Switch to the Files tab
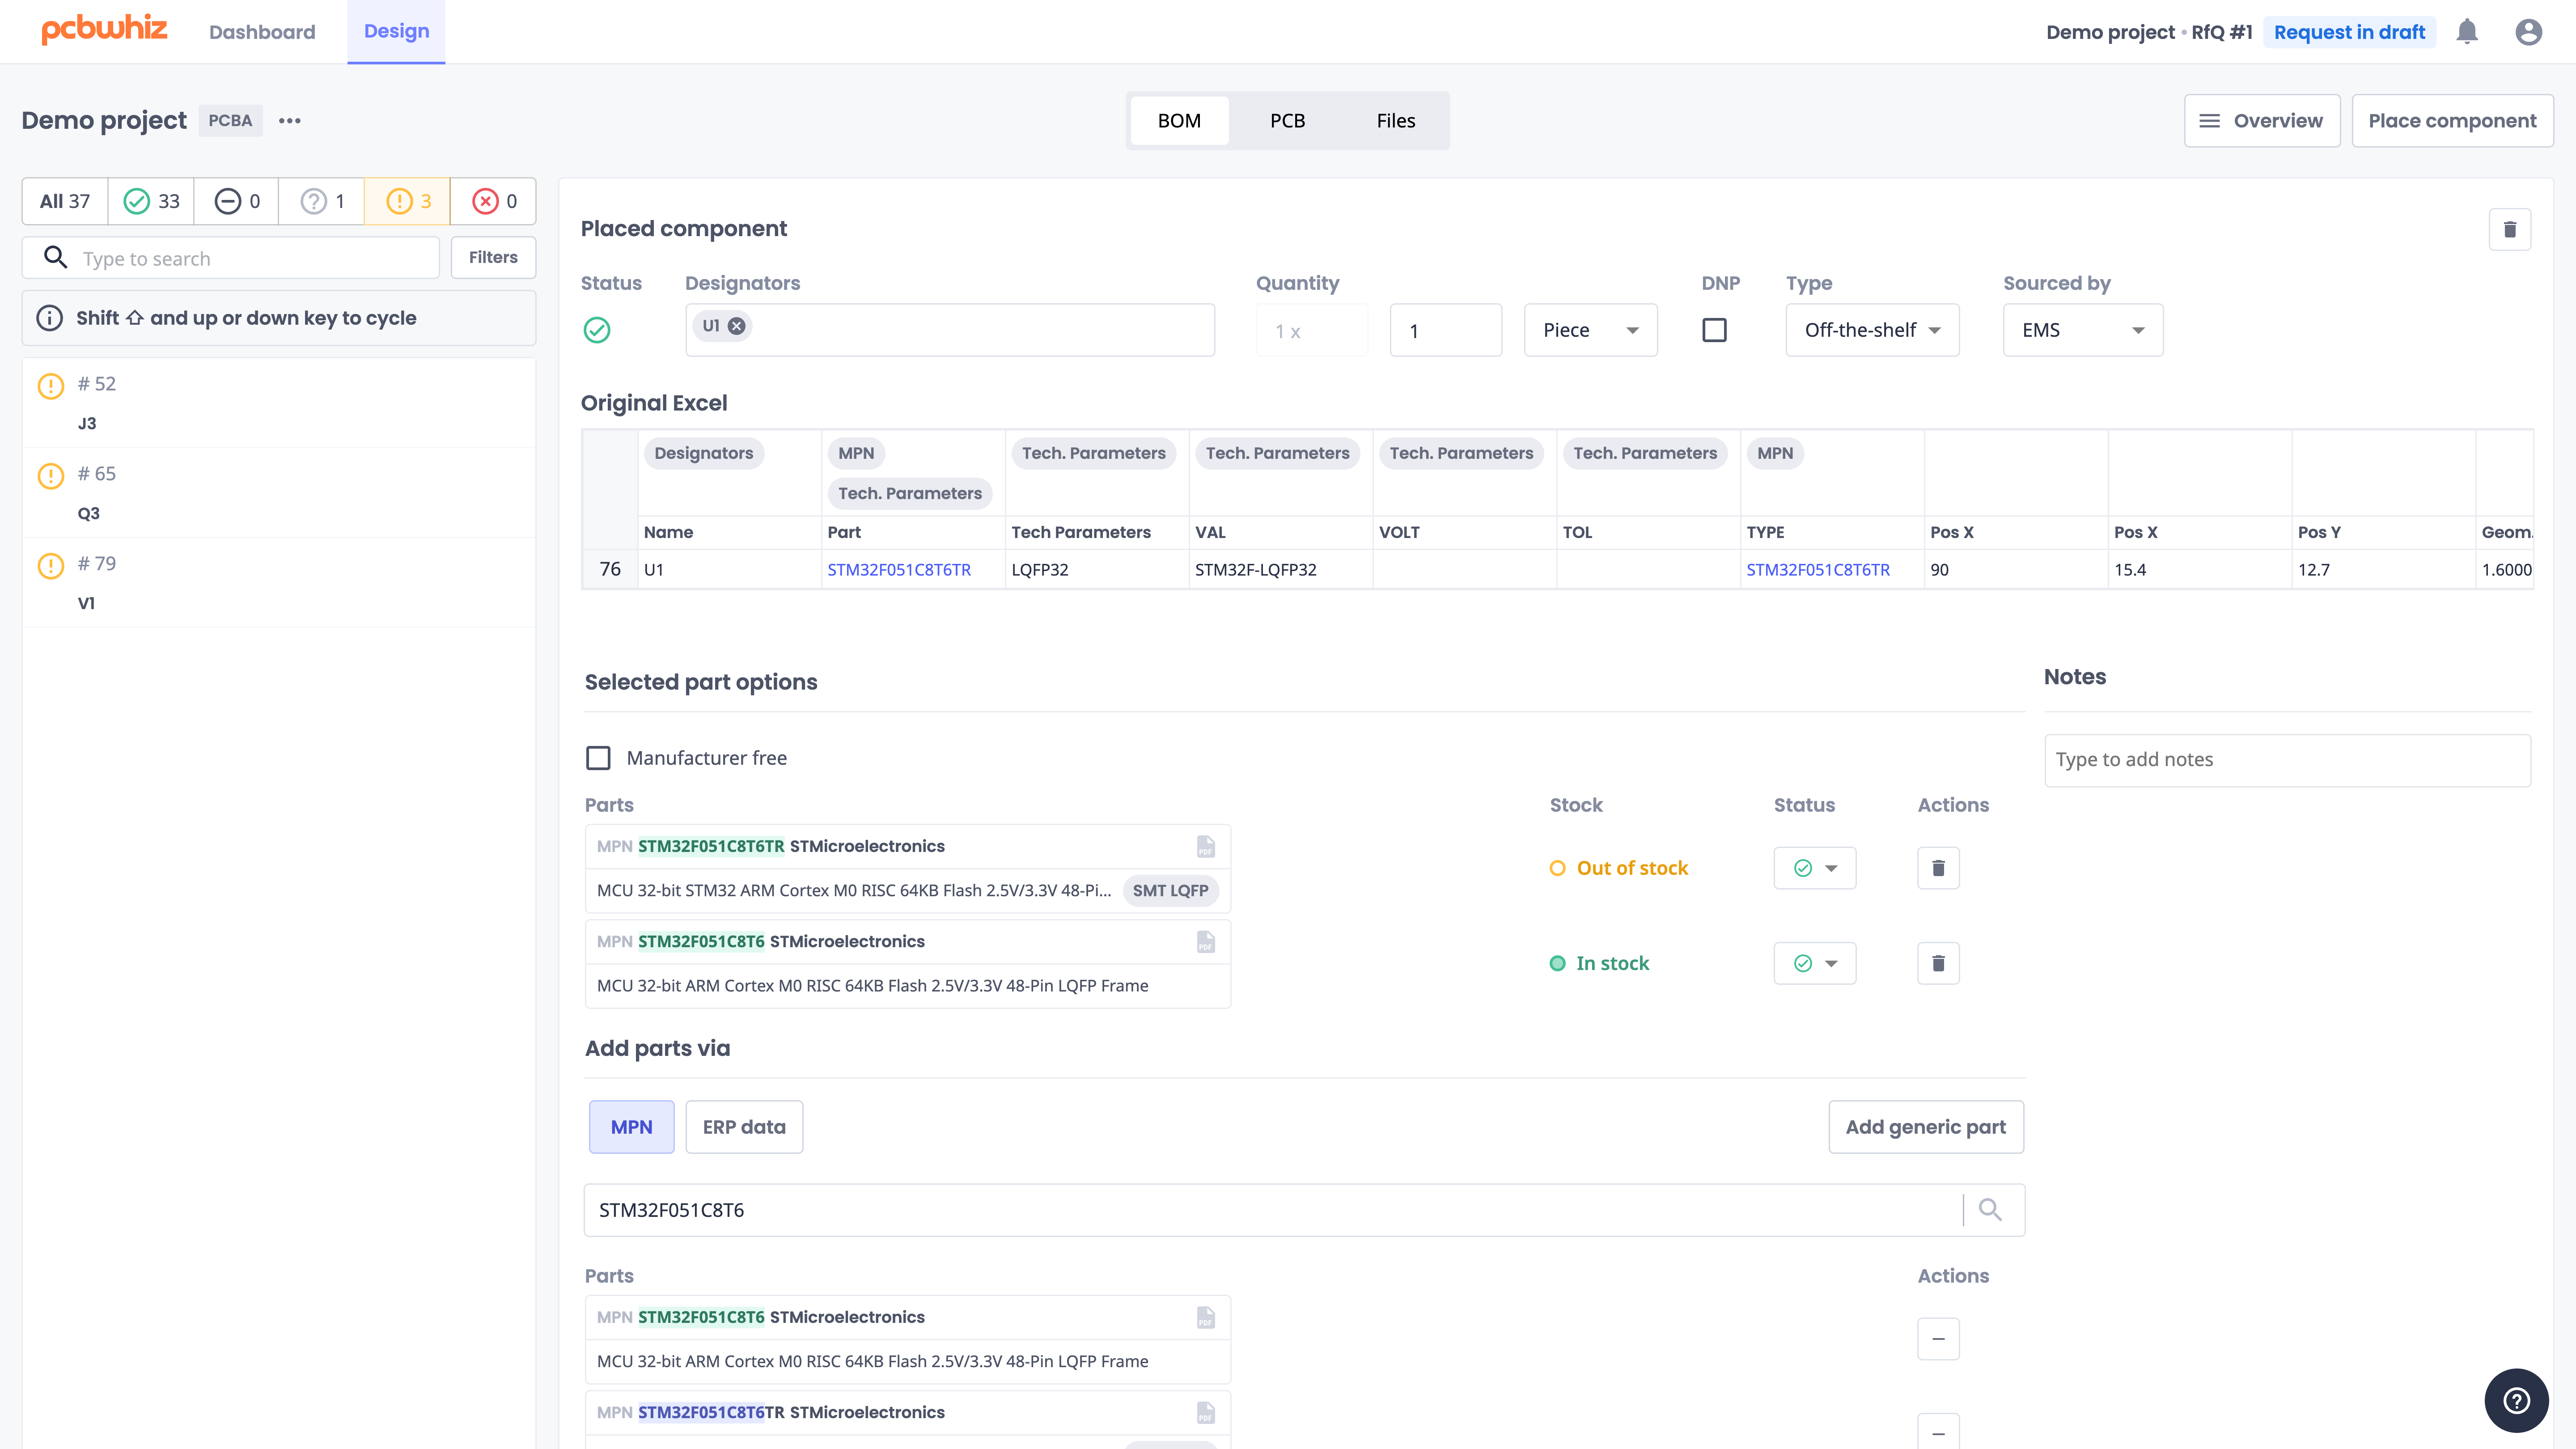This screenshot has width=2576, height=1449. [1395, 121]
